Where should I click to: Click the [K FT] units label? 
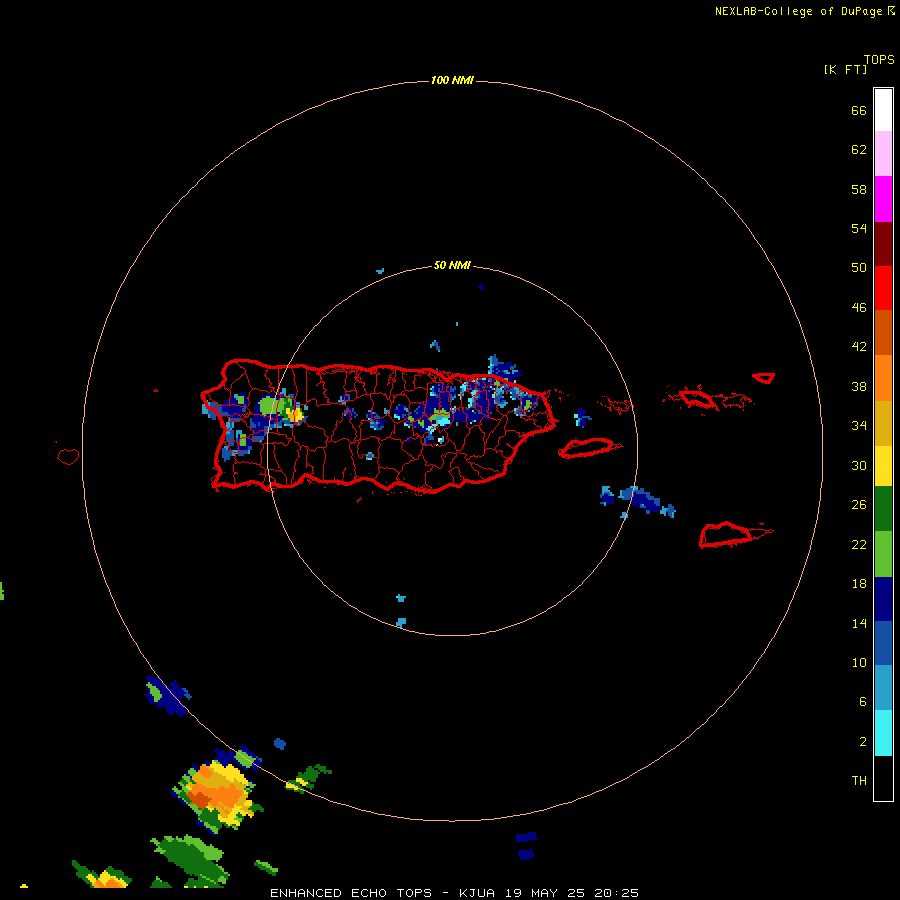[845, 70]
